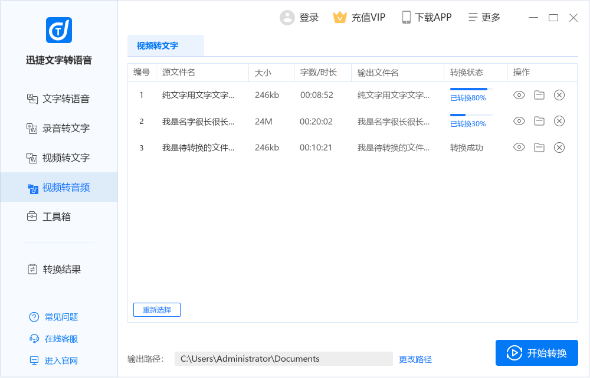
Task: Select 视频转音频 in the sidebar menu
Action: (x=59, y=187)
